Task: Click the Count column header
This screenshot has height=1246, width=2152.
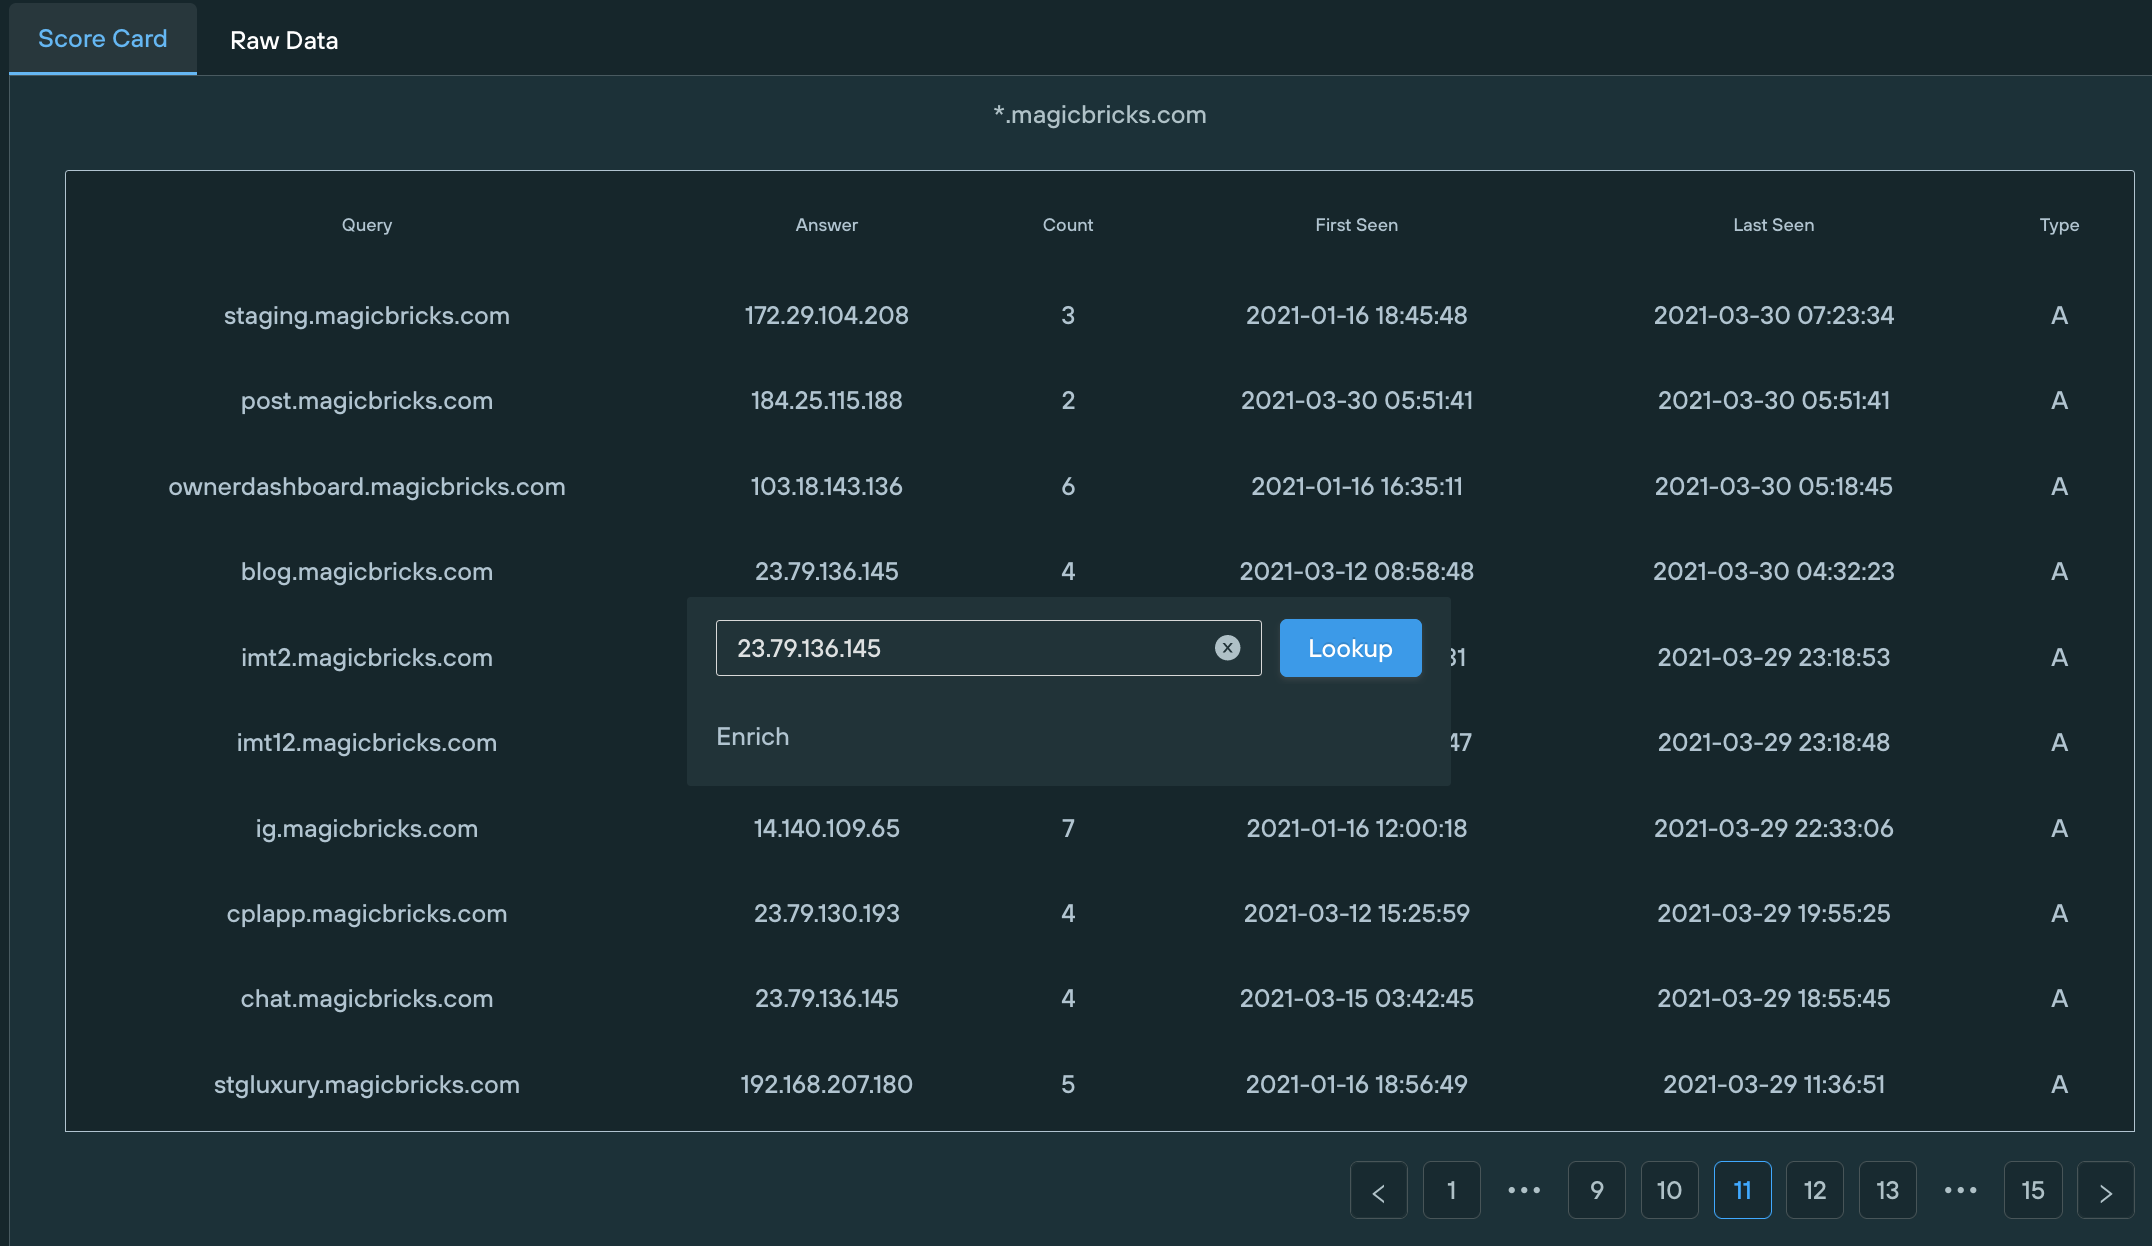Action: pyautogui.click(x=1068, y=225)
